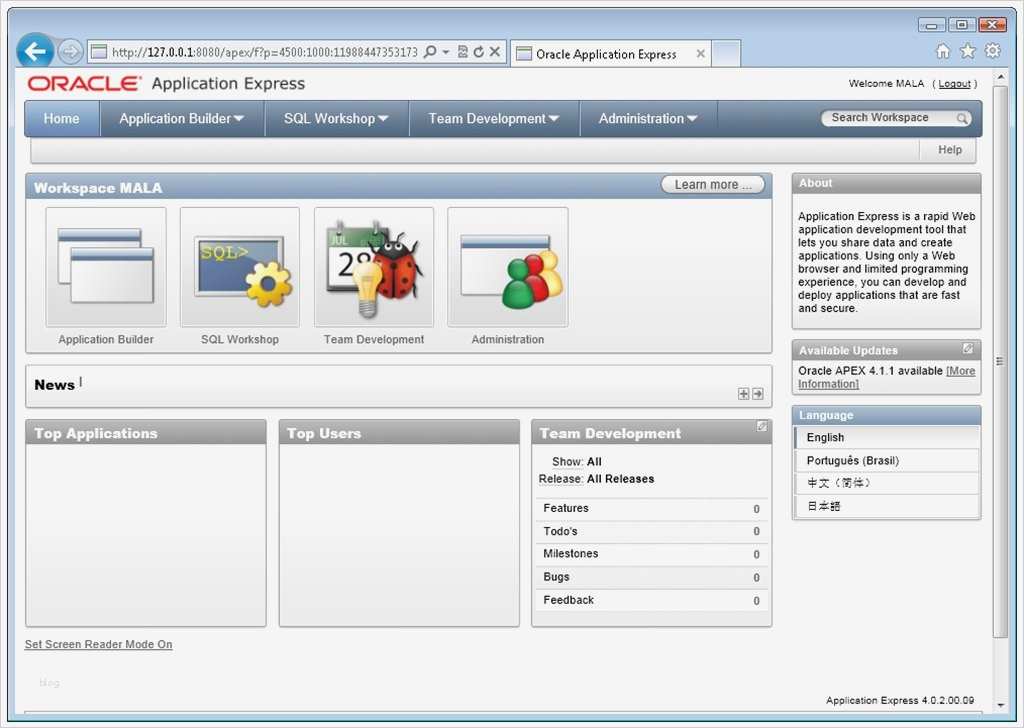The height and width of the screenshot is (728, 1024).
Task: Click the browser Back arrow button
Action: pos(35,51)
